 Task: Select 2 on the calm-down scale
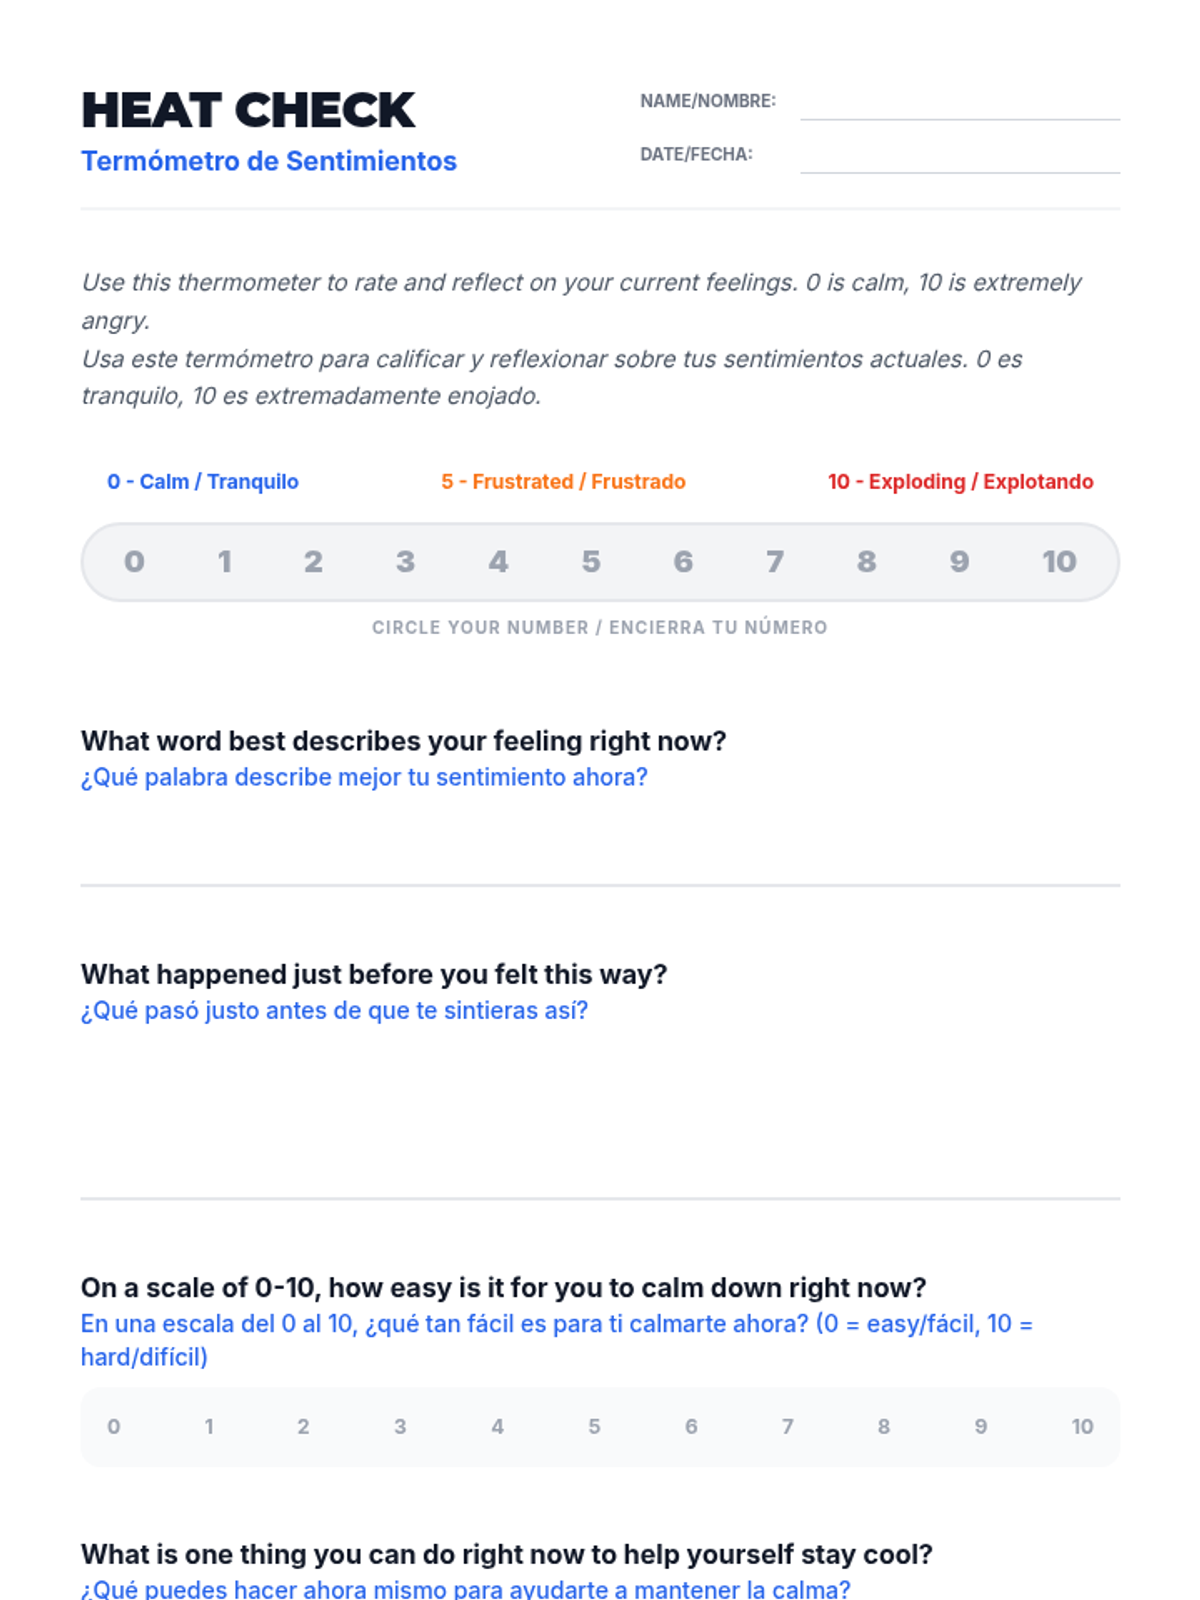[x=303, y=1427]
